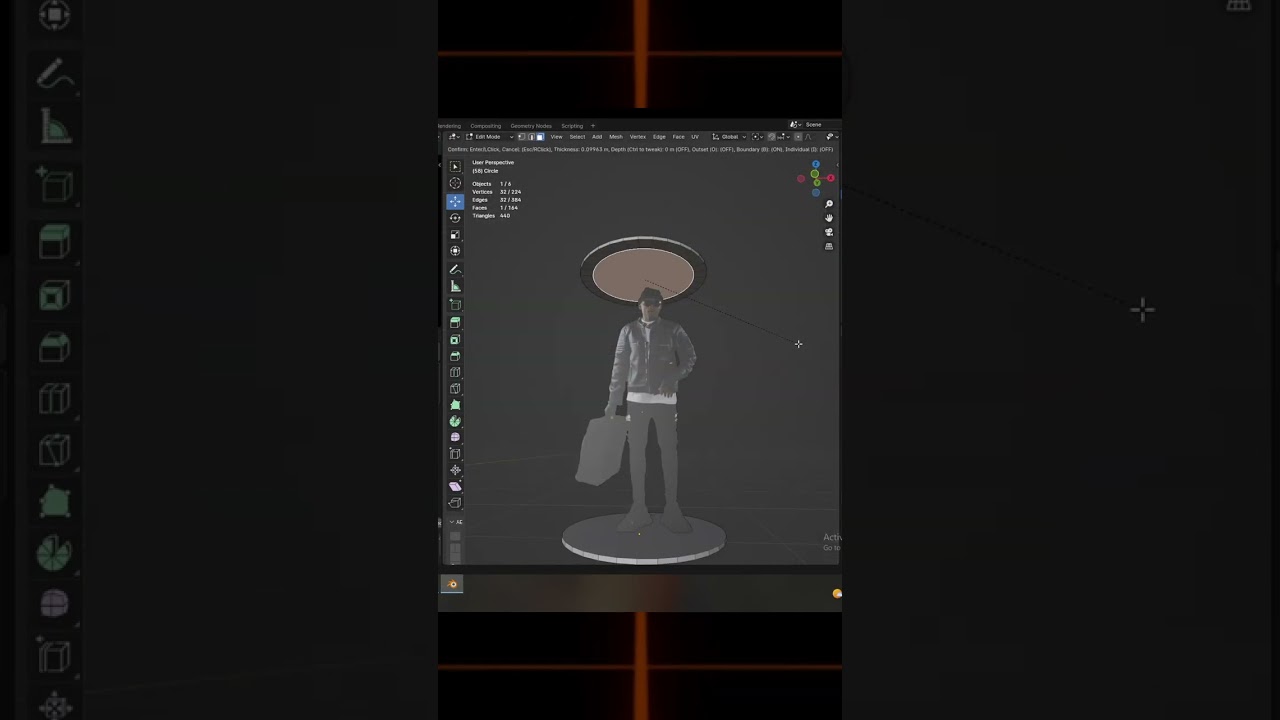Select the Move tool
Screen dimensions: 1280x720
[455, 201]
